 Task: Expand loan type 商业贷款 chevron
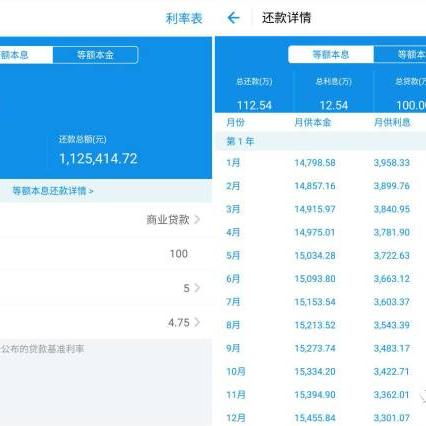(197, 219)
